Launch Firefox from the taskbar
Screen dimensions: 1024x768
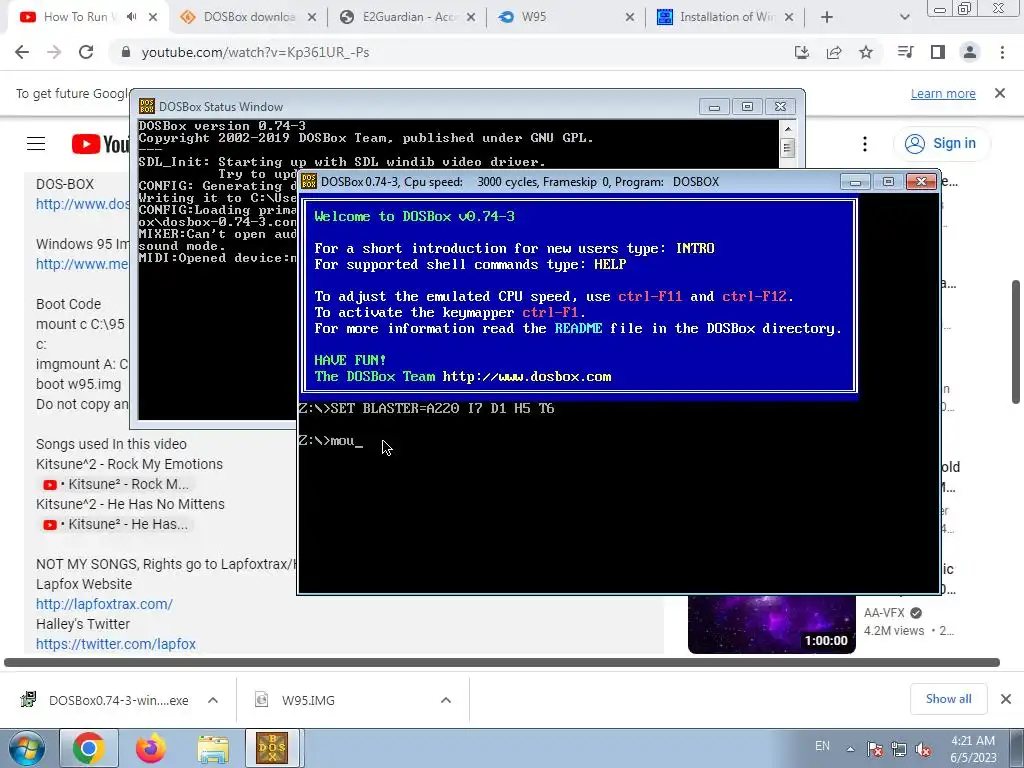151,748
